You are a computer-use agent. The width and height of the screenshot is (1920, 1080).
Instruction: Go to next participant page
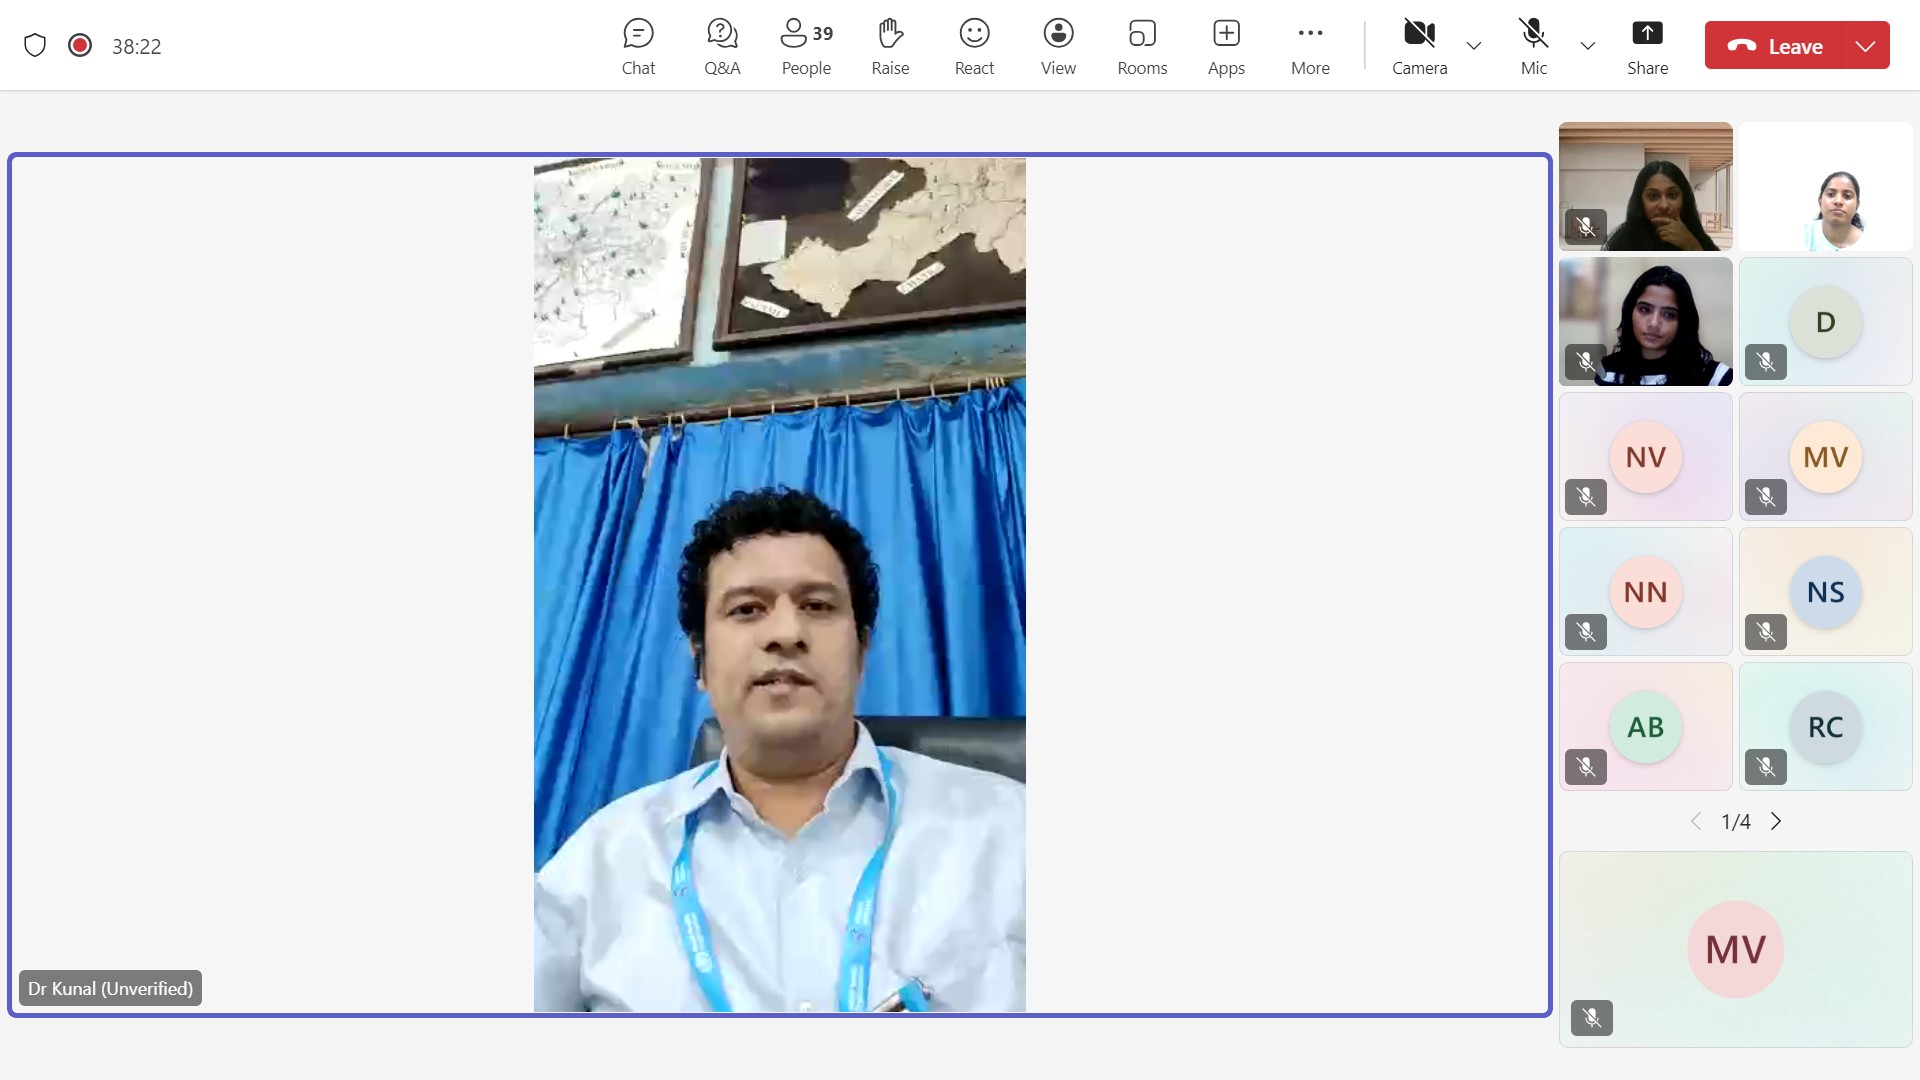point(1776,822)
